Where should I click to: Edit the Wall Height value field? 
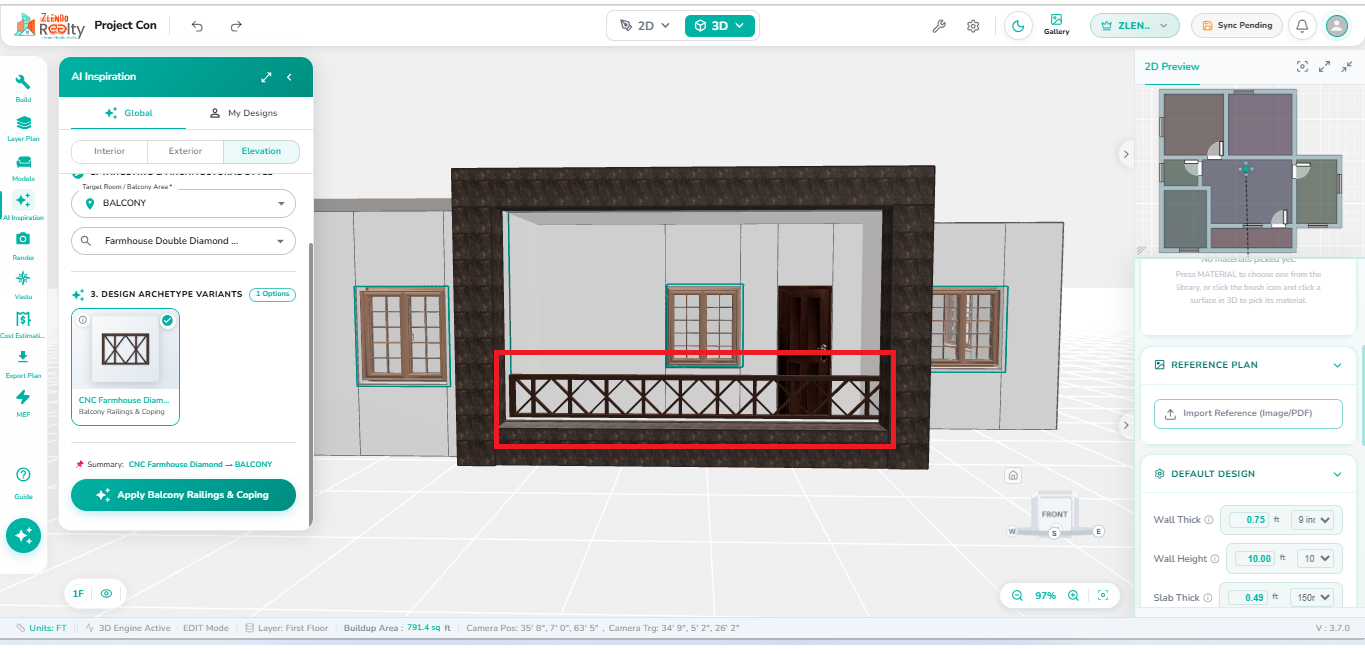pos(1254,559)
